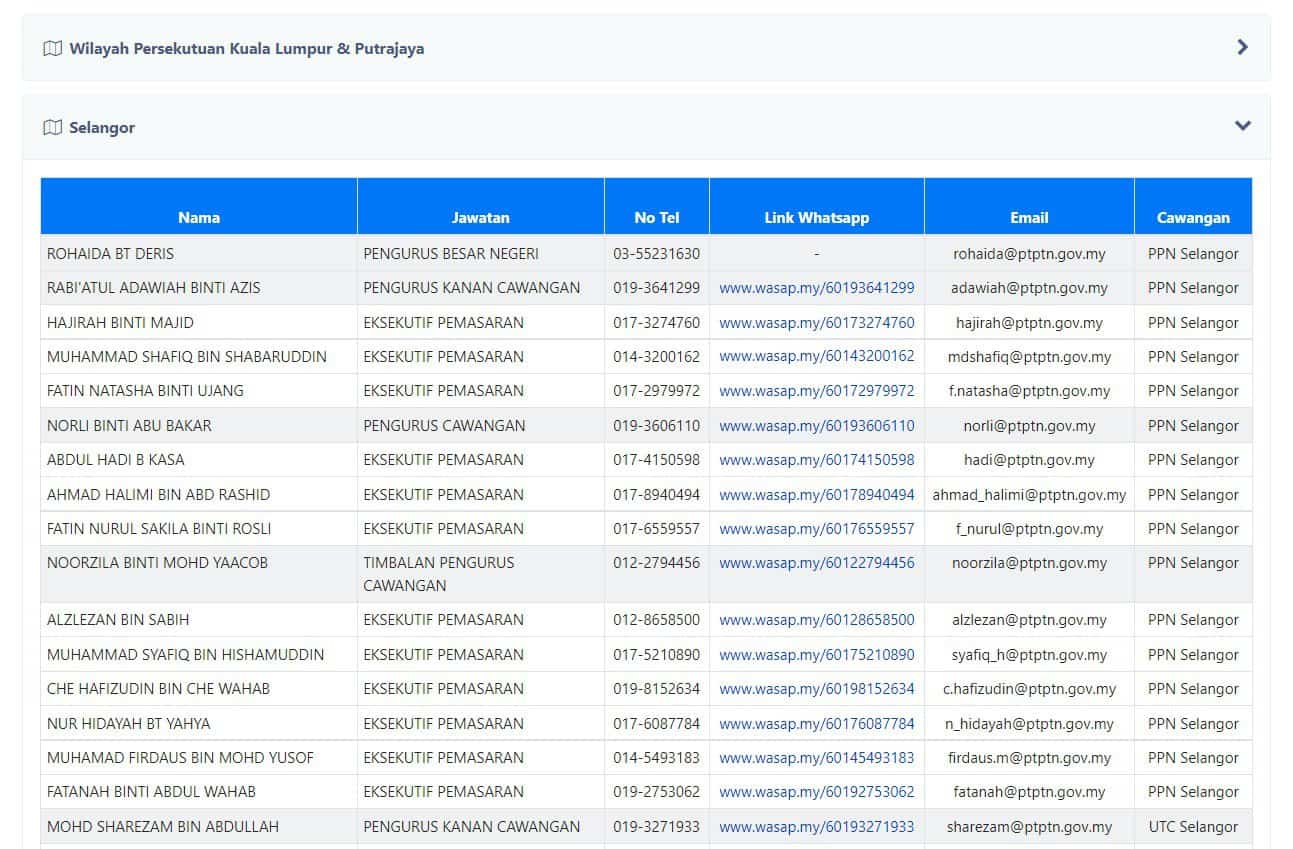The image size is (1293, 849).
Task: Click email adawiah@ptptn.gov.my
Action: 1029,288
